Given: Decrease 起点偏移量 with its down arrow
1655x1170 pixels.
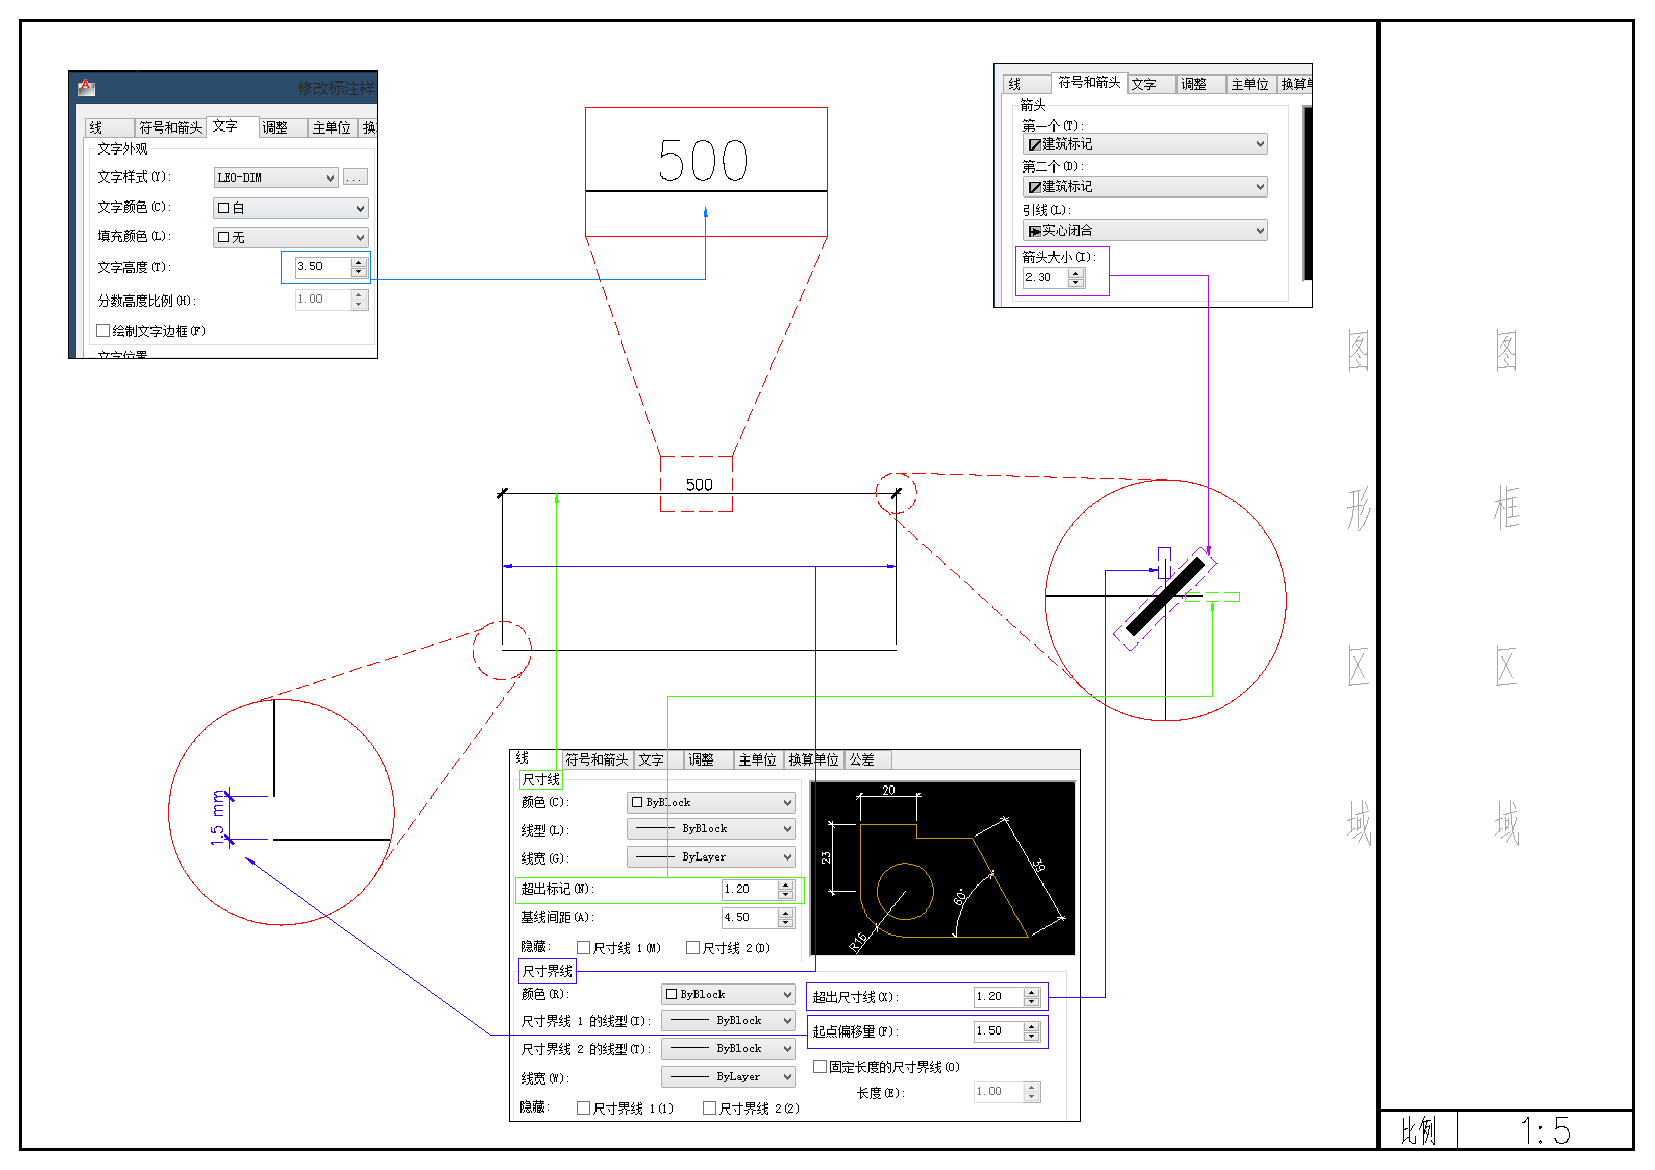Looking at the screenshot, I should [x=1032, y=1036].
